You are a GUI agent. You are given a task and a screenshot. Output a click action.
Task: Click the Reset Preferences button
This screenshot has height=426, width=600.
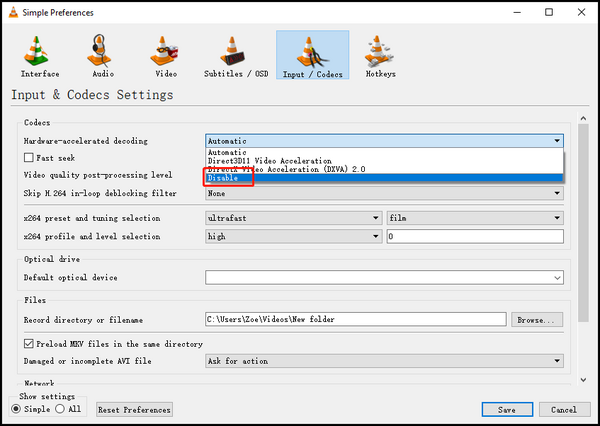[134, 409]
